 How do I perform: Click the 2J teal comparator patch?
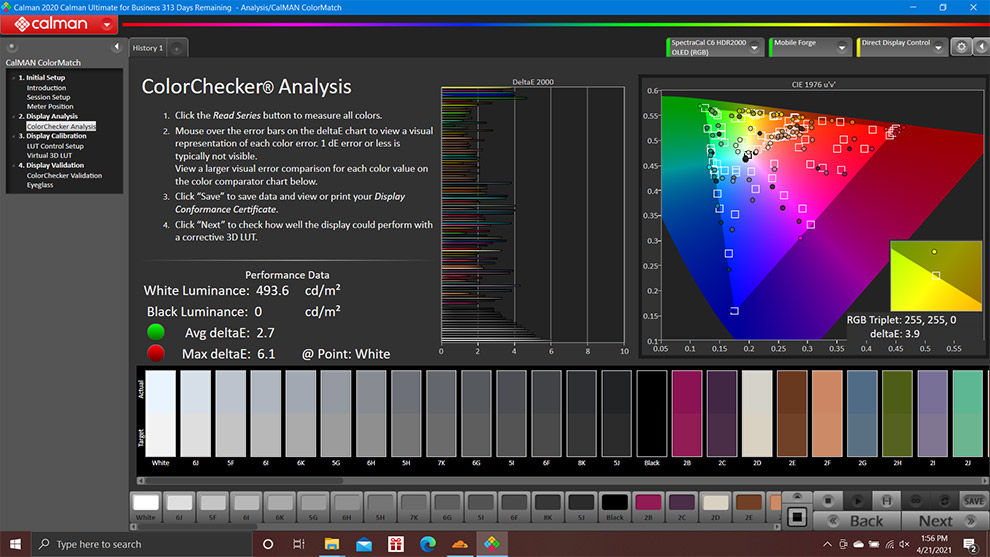click(x=967, y=413)
